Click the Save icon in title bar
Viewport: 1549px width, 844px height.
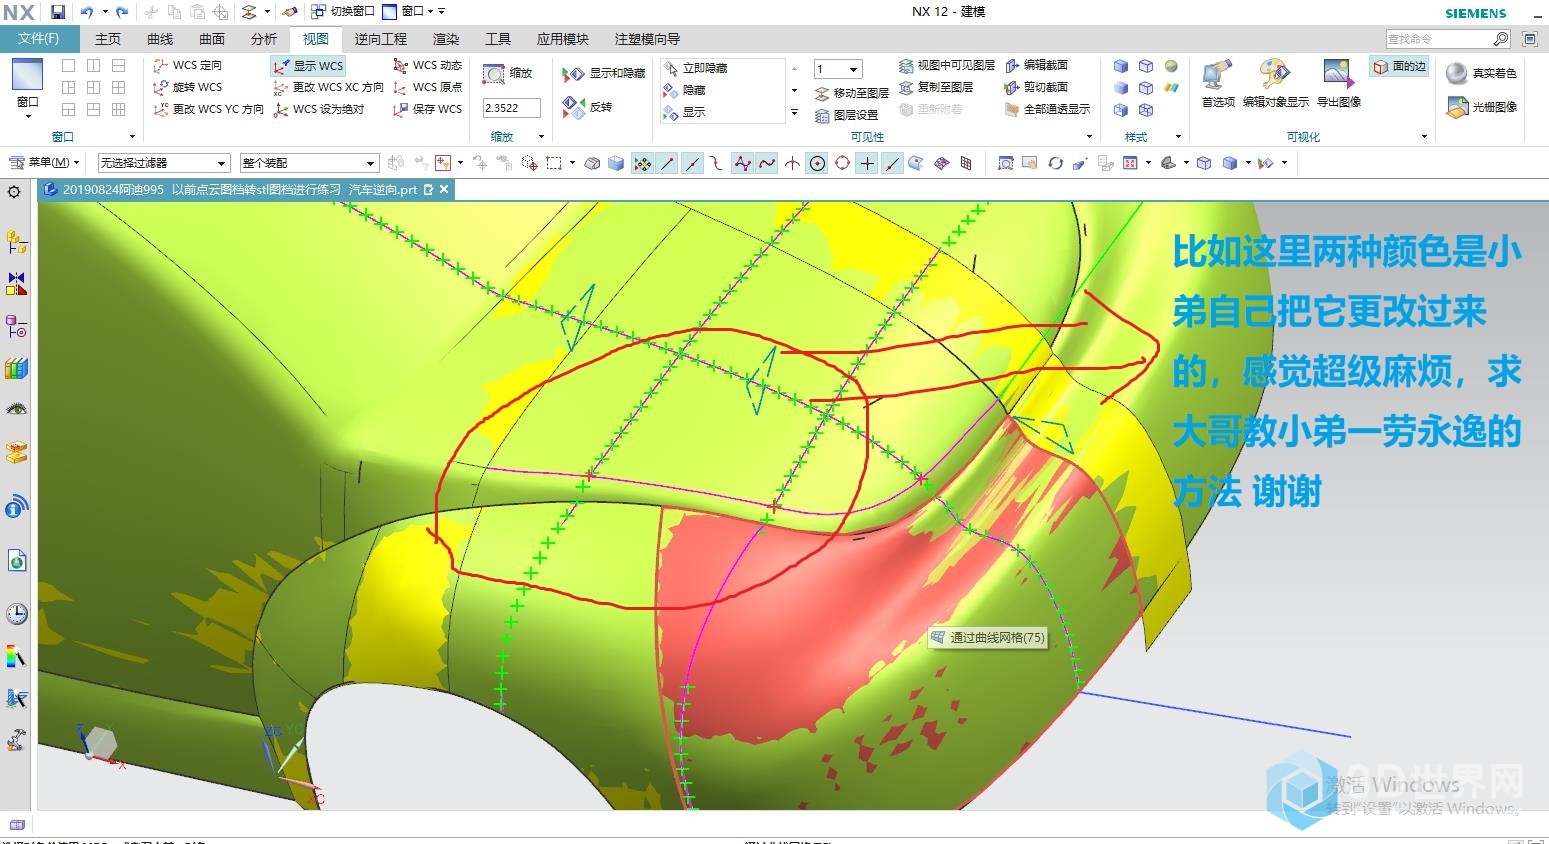pos(57,12)
